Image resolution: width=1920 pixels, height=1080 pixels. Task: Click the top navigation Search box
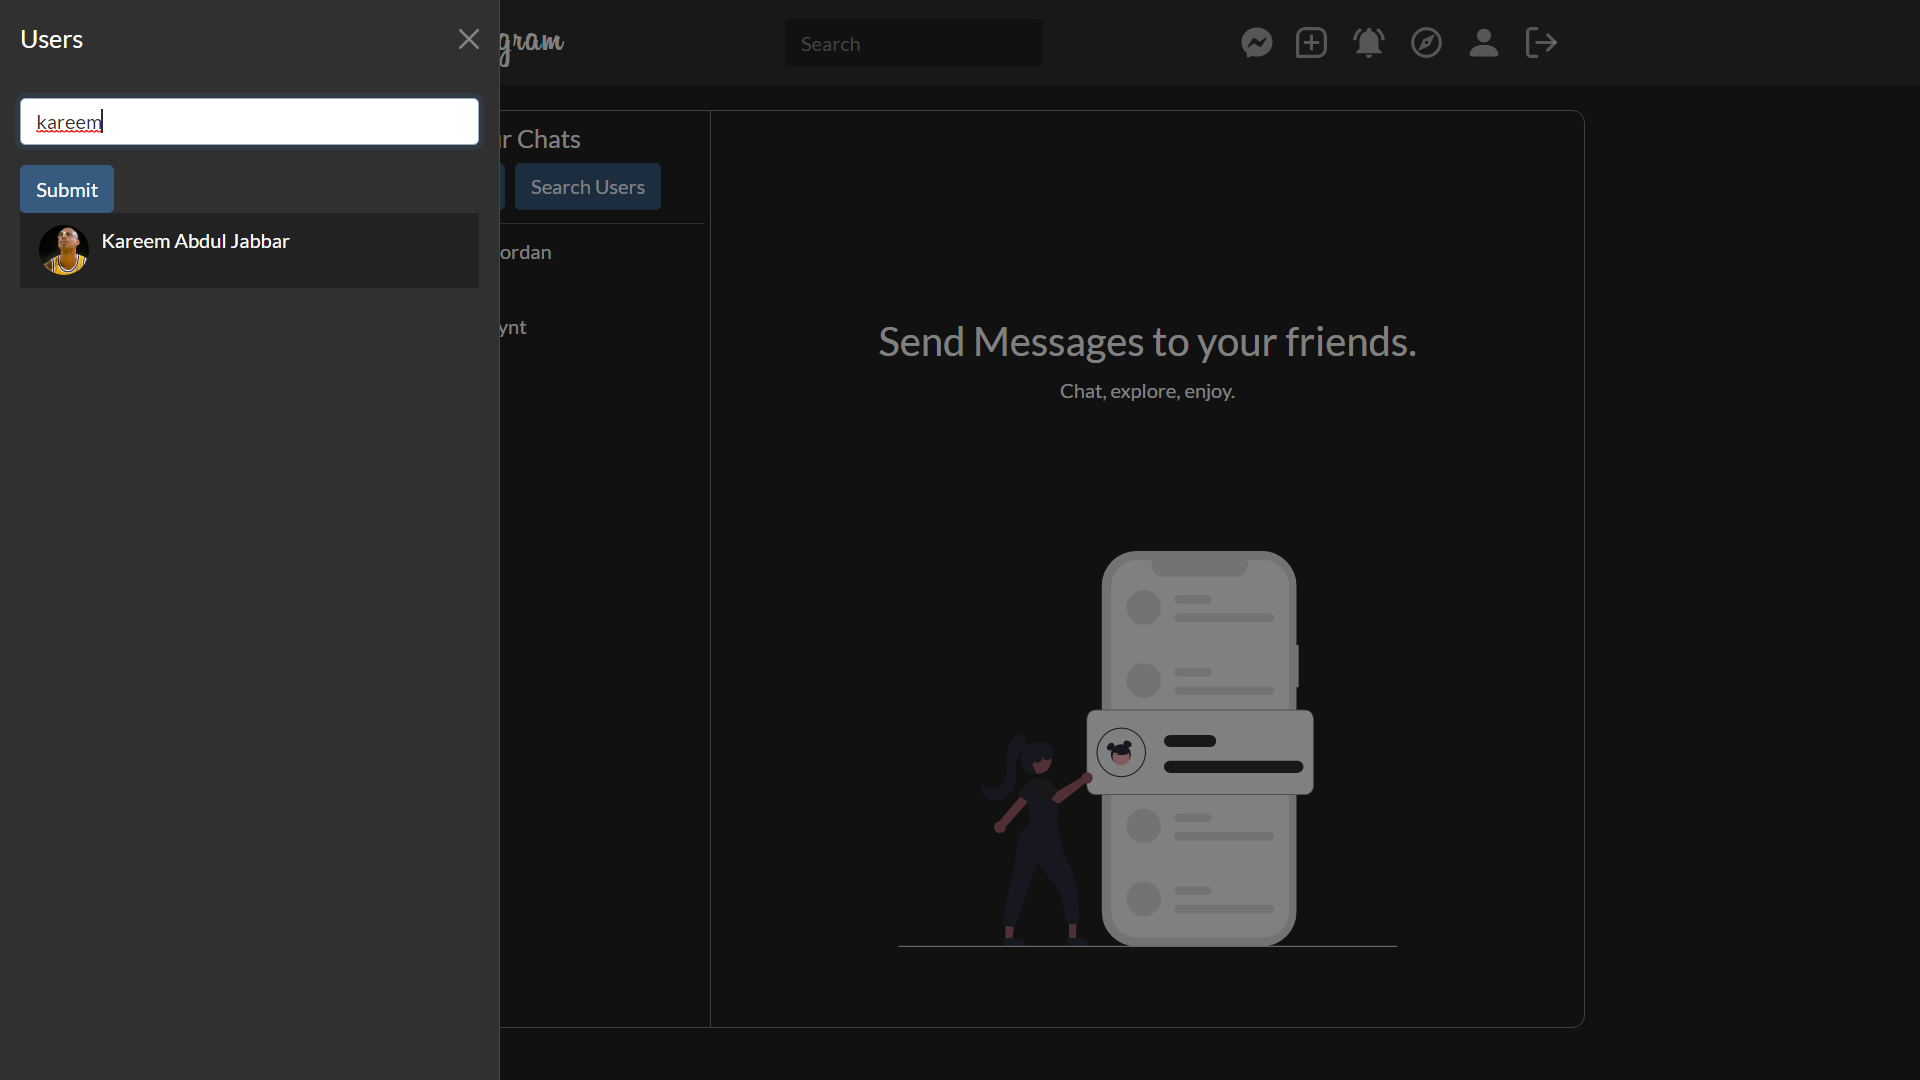click(x=913, y=44)
